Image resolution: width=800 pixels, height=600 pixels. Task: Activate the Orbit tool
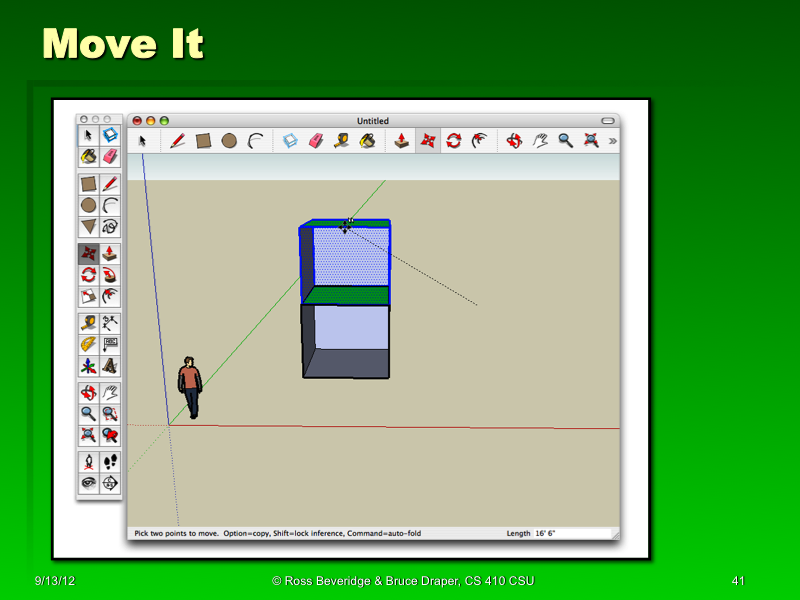pos(513,141)
